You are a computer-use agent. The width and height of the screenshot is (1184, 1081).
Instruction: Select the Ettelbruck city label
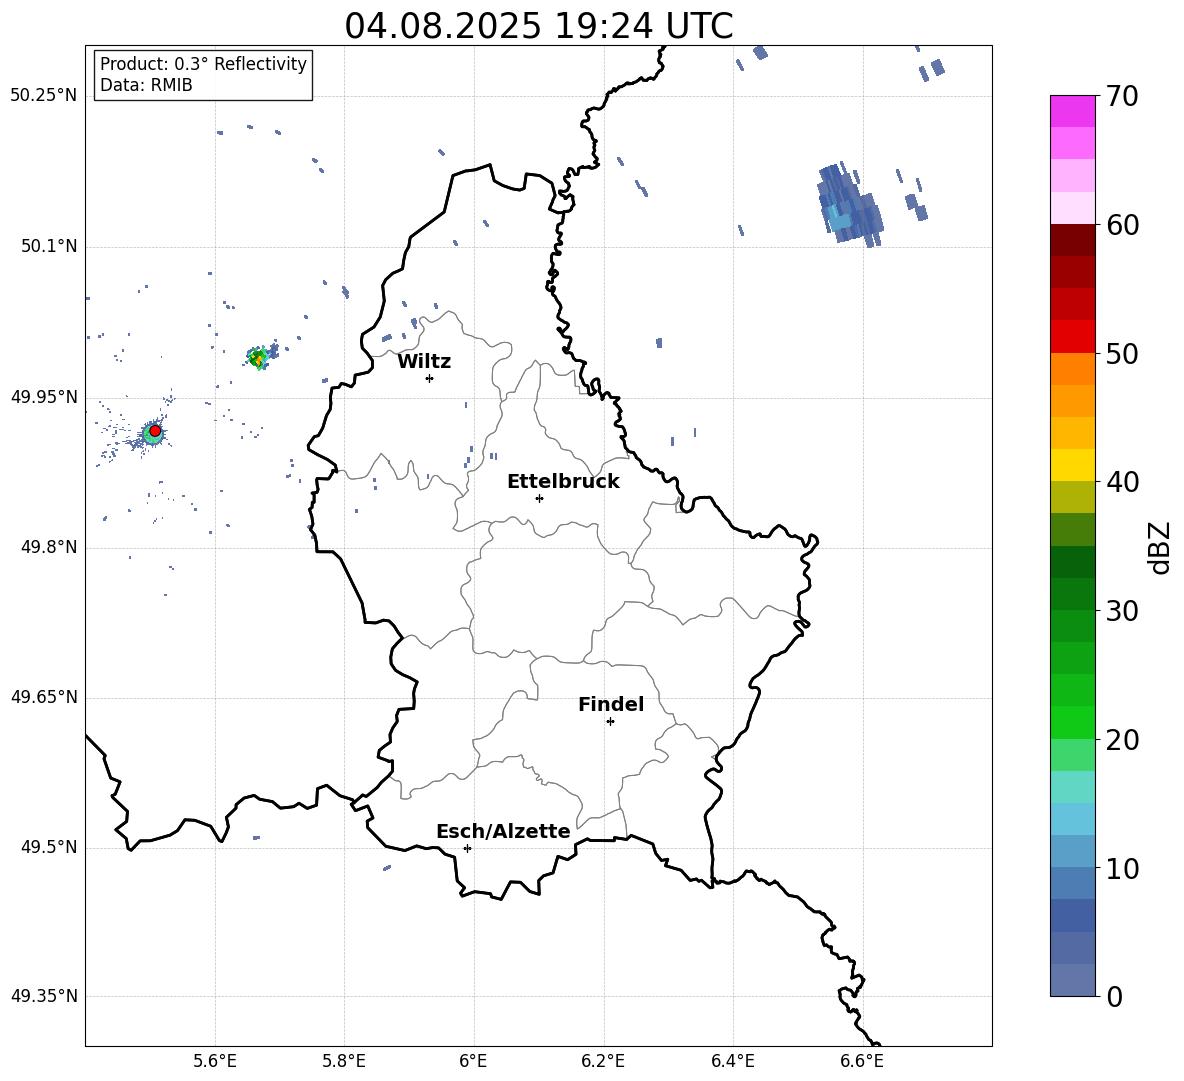[x=563, y=482]
